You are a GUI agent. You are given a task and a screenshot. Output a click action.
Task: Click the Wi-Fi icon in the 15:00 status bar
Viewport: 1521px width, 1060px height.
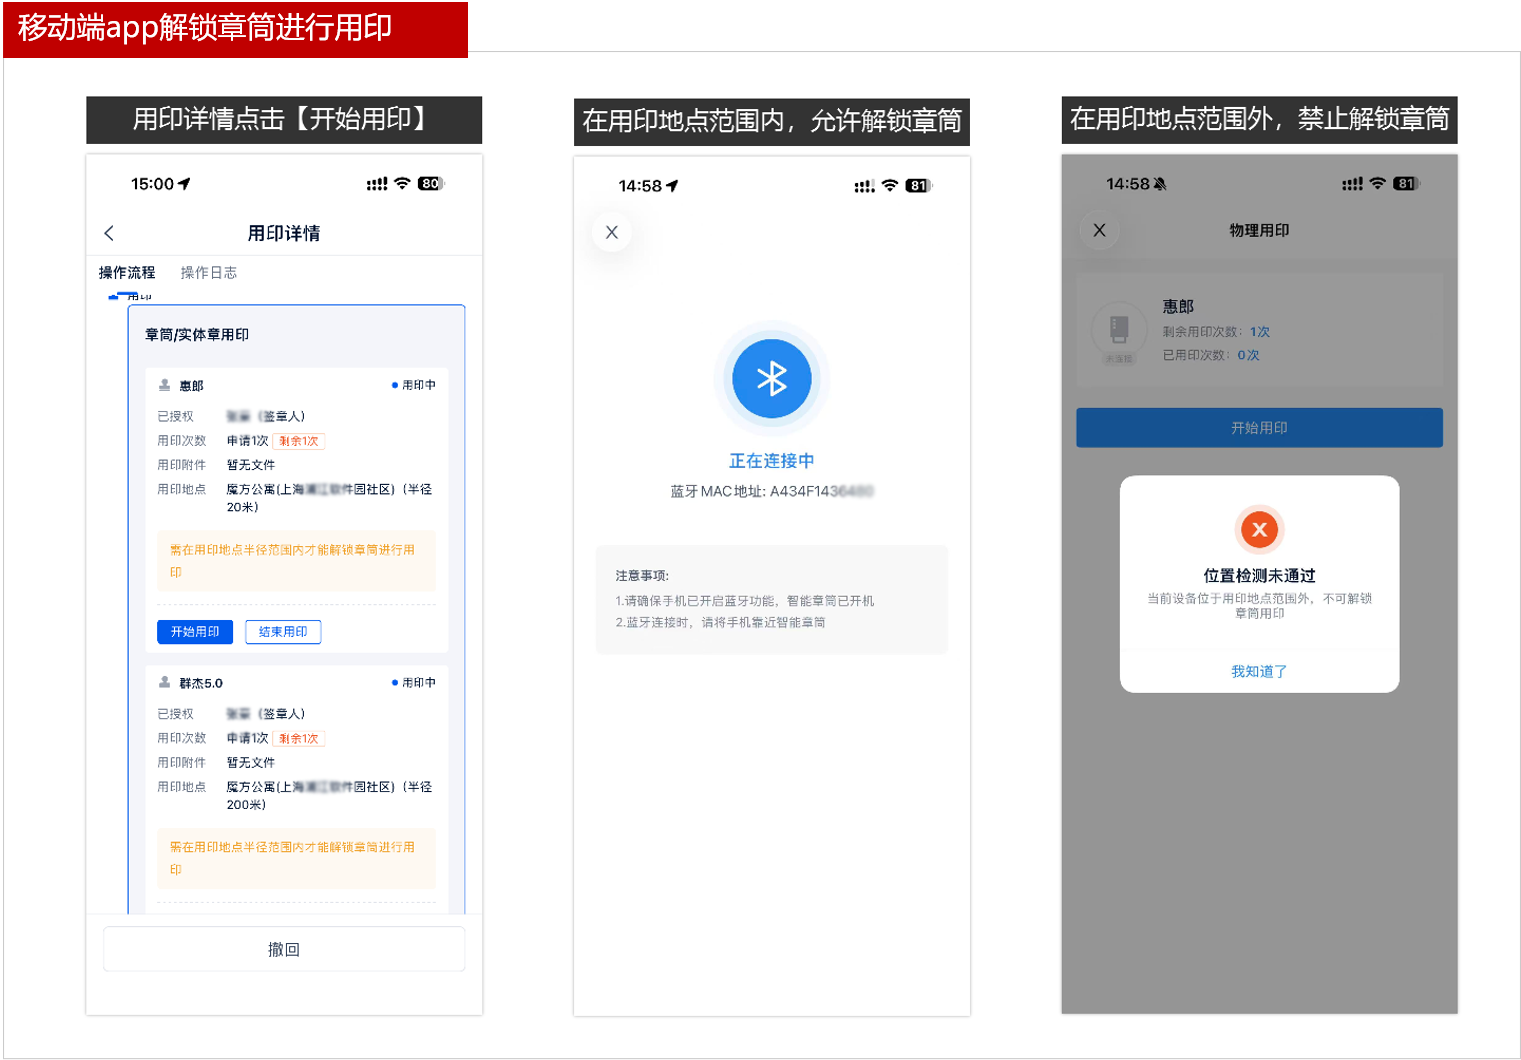pyautogui.click(x=402, y=184)
